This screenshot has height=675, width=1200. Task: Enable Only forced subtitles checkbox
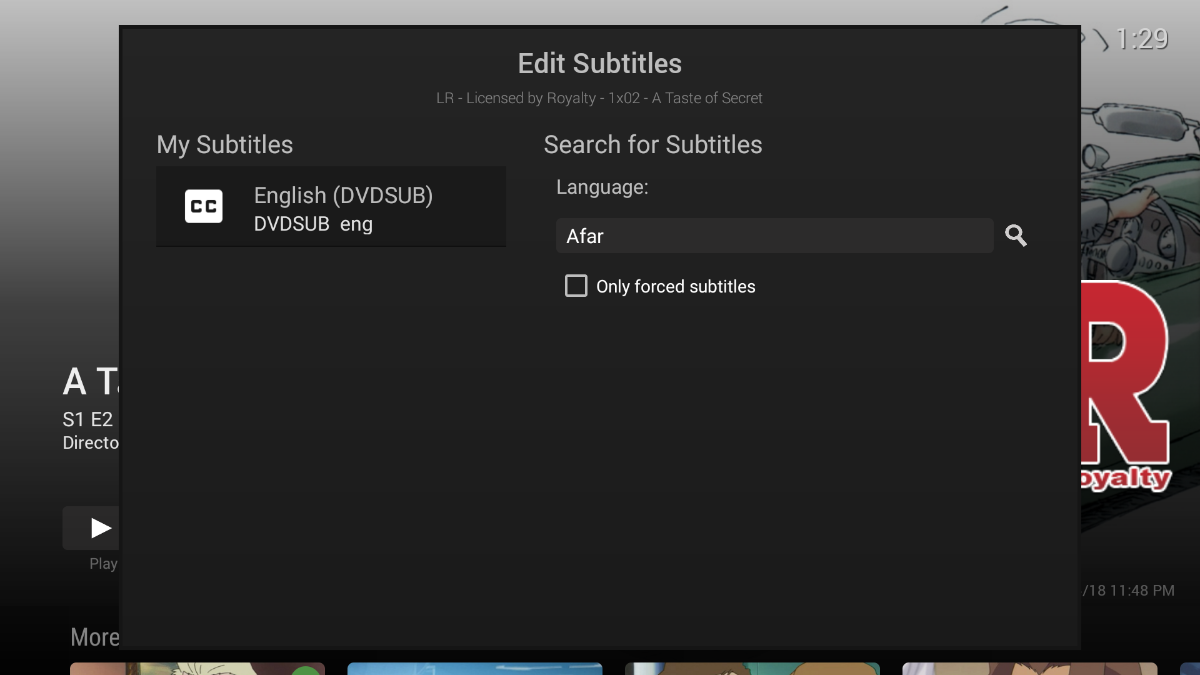coord(576,286)
